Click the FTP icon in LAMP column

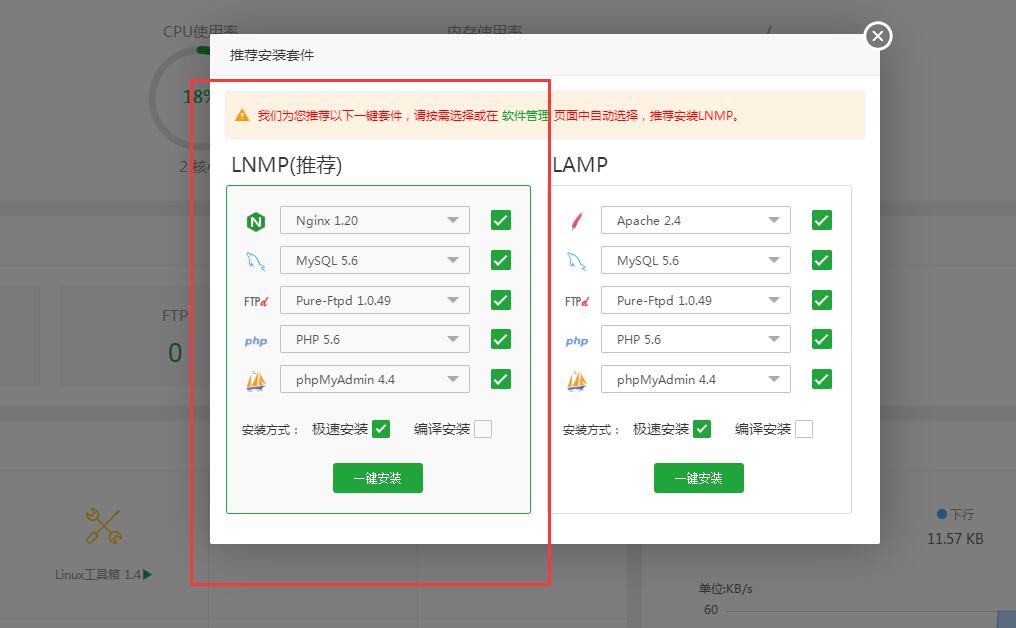click(x=577, y=301)
